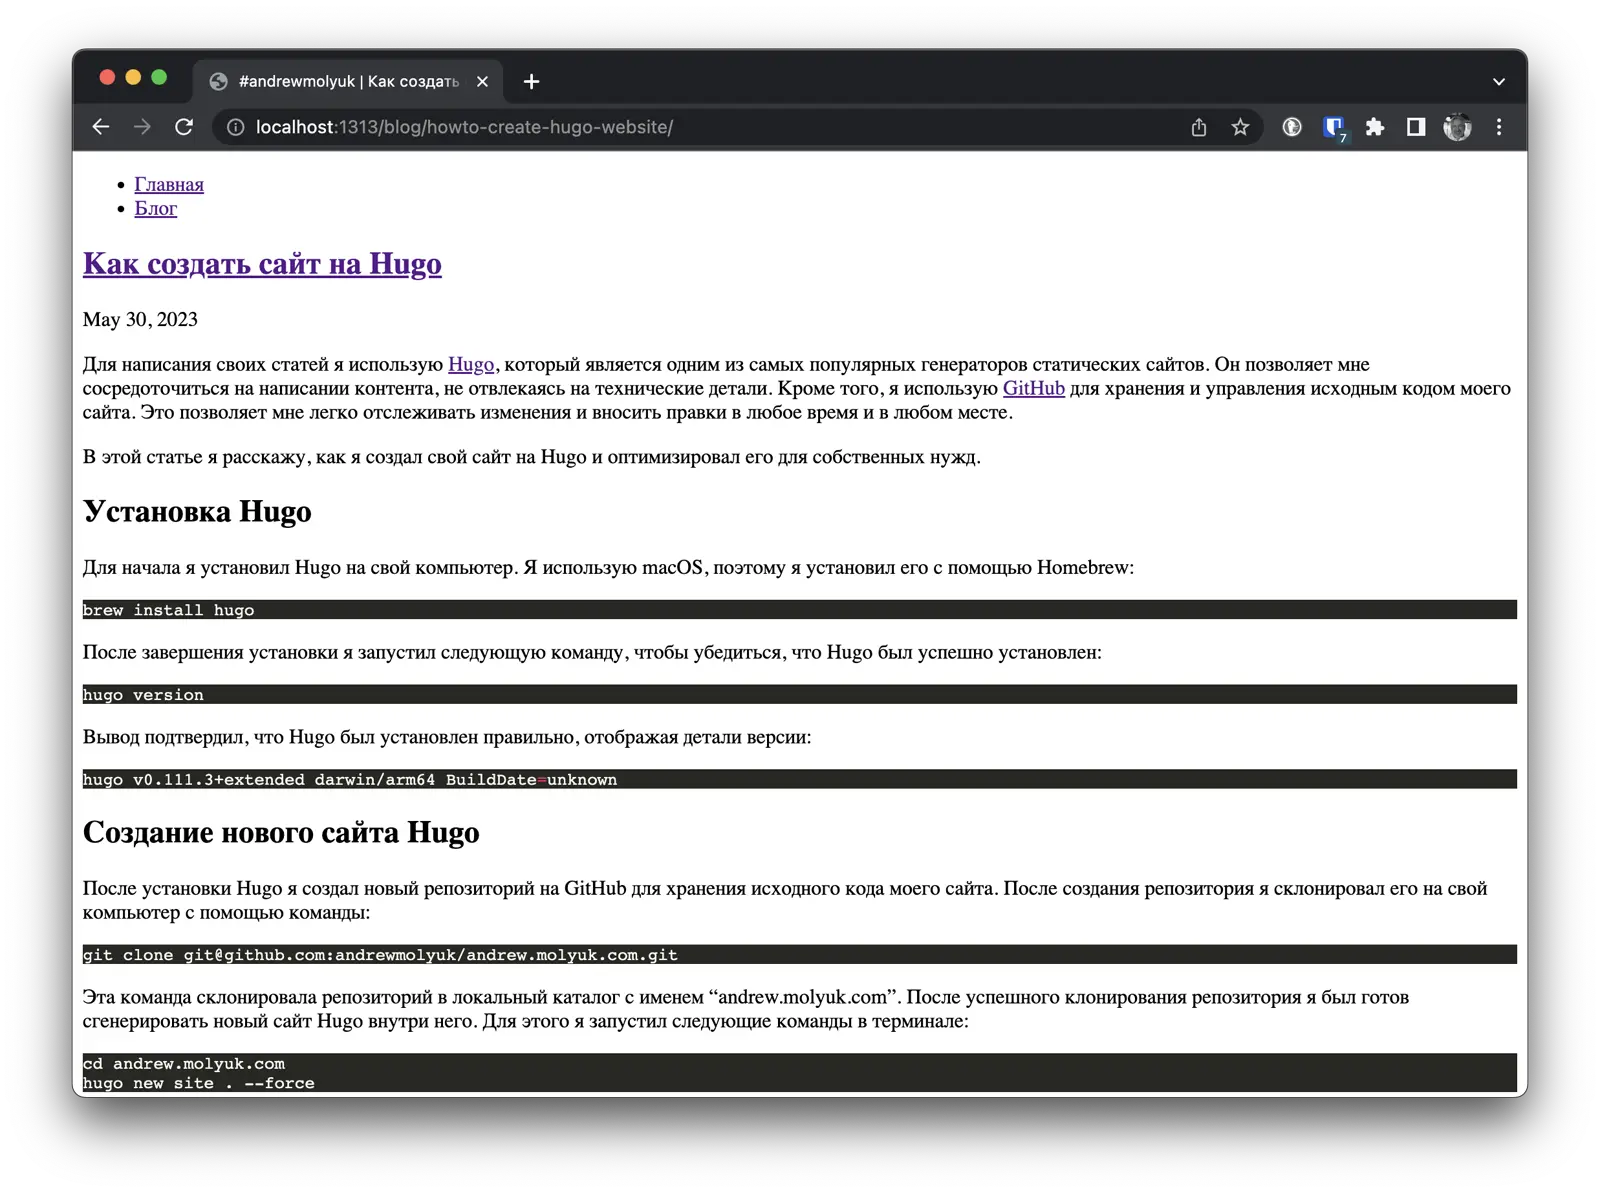Open the "Блог" link
The height and width of the screenshot is (1193, 1600).
pos(156,208)
